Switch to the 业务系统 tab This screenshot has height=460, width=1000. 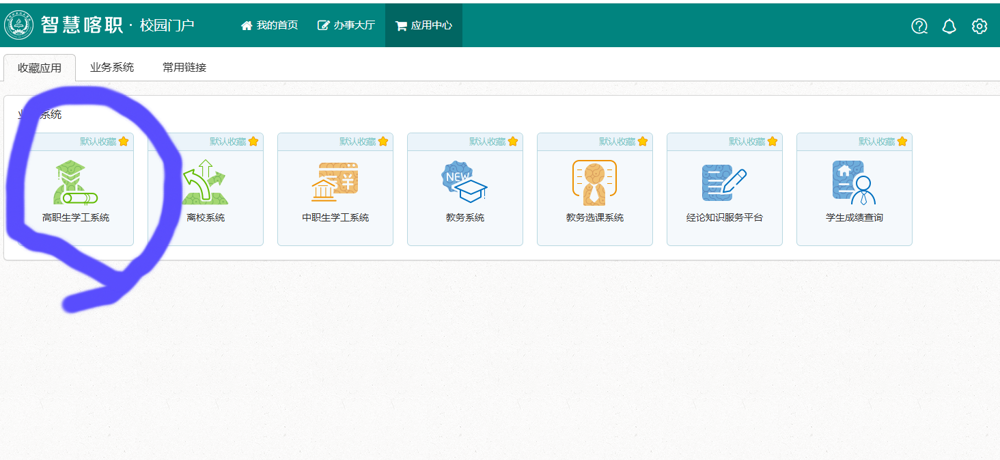click(x=112, y=68)
